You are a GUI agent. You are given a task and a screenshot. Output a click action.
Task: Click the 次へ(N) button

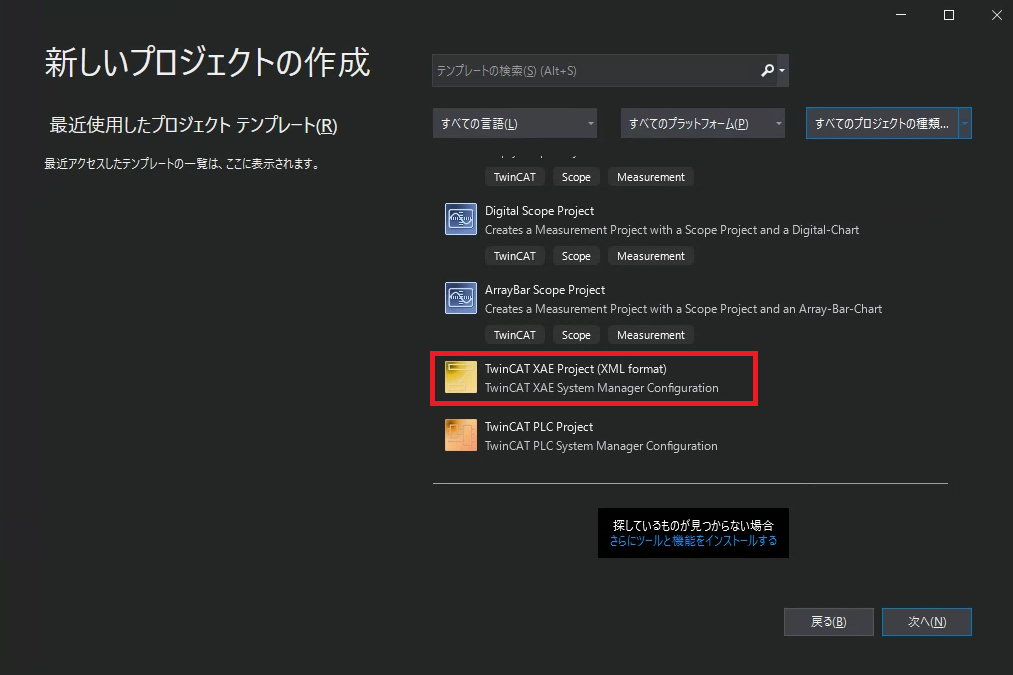pos(927,622)
